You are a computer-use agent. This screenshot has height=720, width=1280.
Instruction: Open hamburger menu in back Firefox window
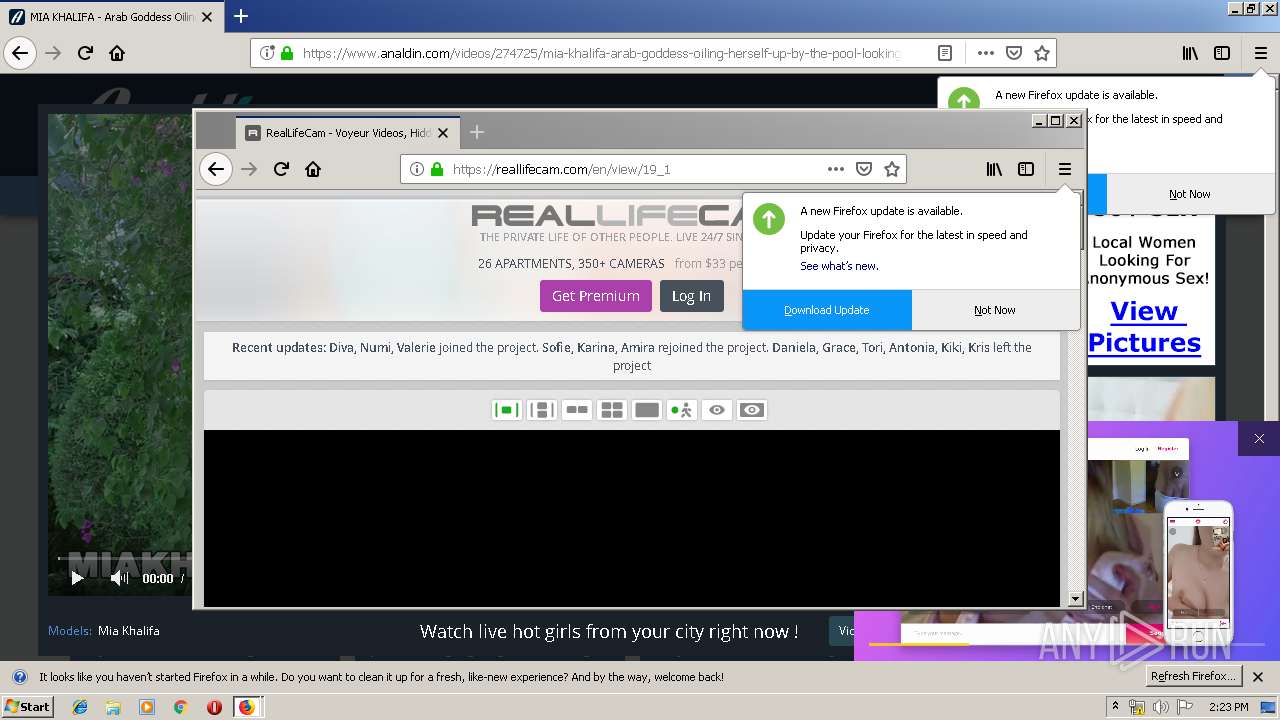click(x=1261, y=53)
